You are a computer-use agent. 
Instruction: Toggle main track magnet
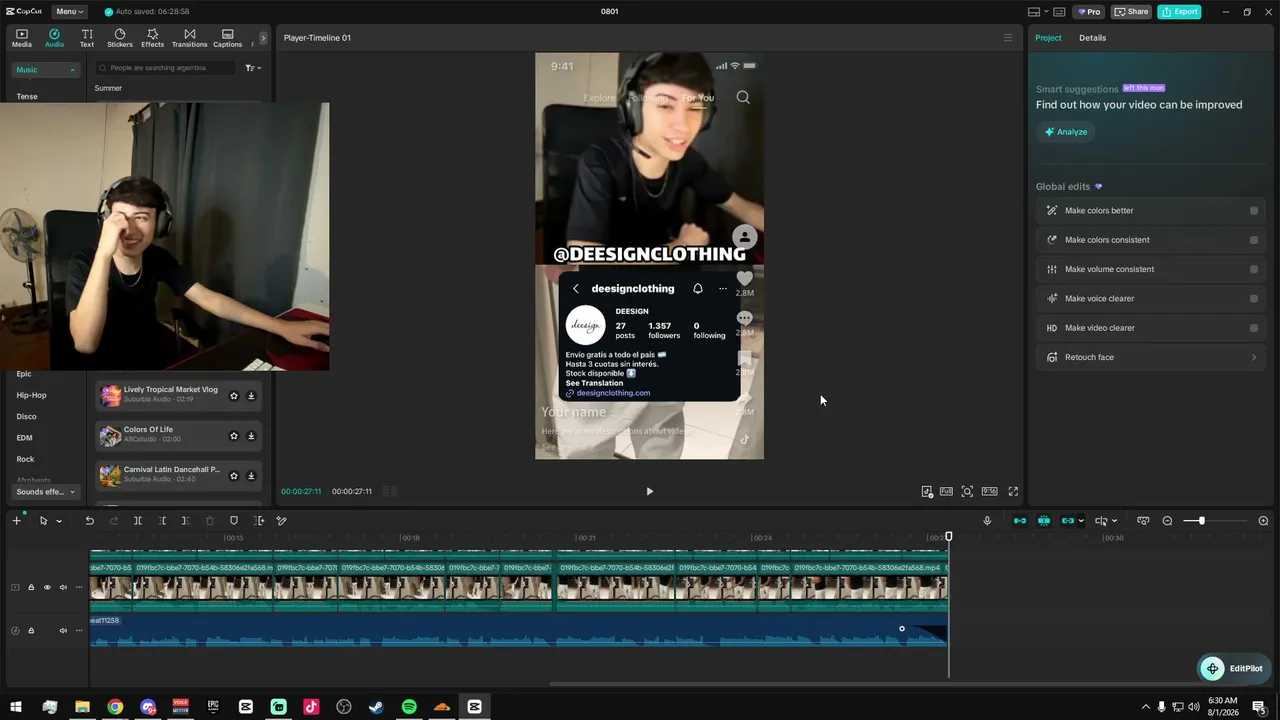tap(1020, 520)
